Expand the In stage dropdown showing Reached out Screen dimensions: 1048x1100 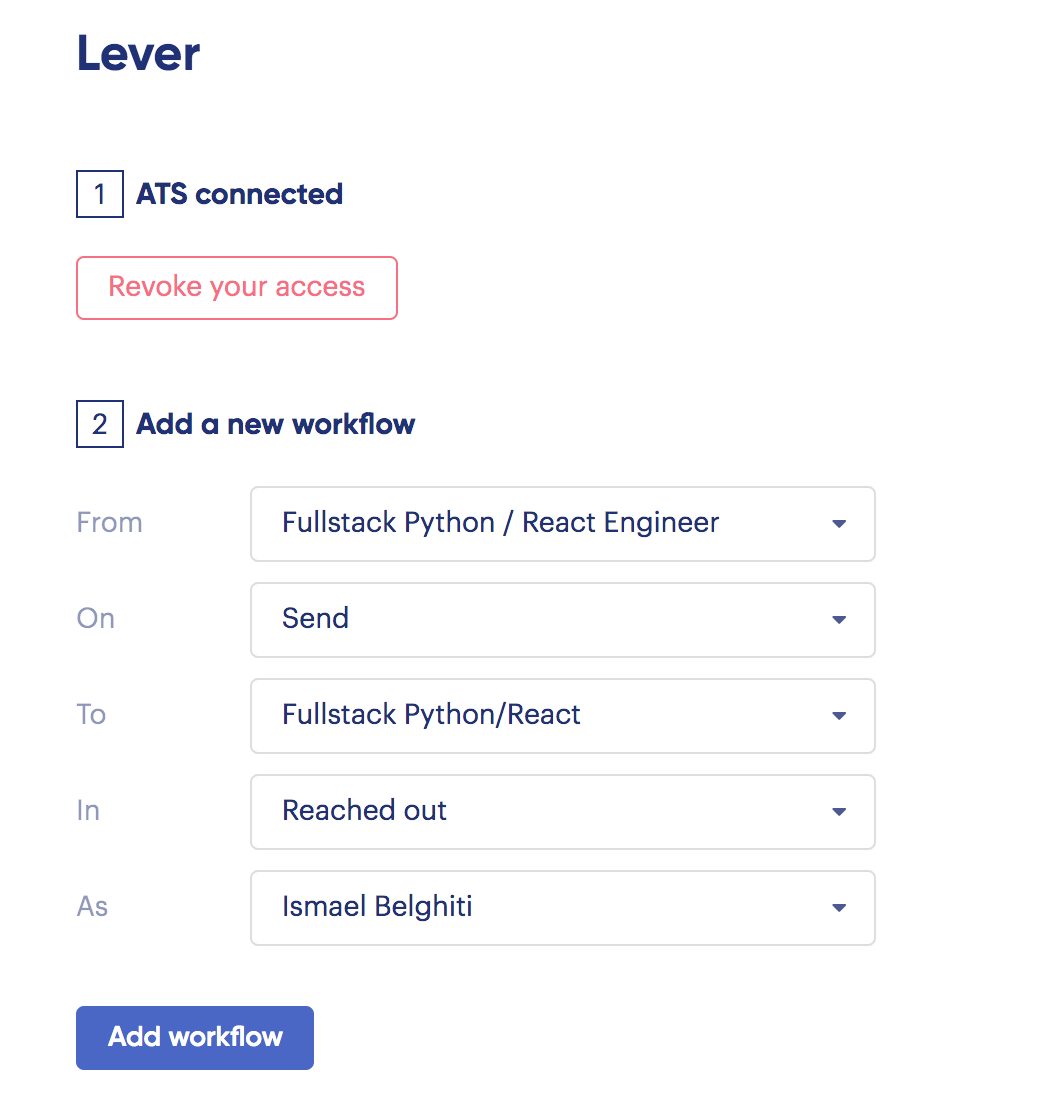pos(562,812)
